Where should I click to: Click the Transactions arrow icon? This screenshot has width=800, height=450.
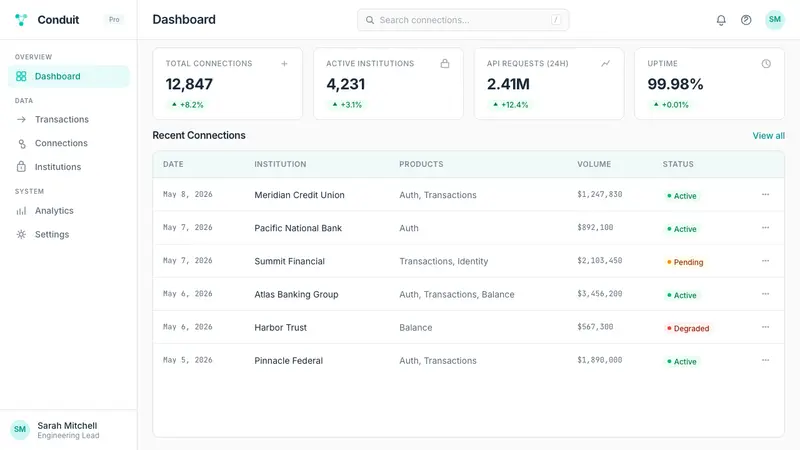21,119
